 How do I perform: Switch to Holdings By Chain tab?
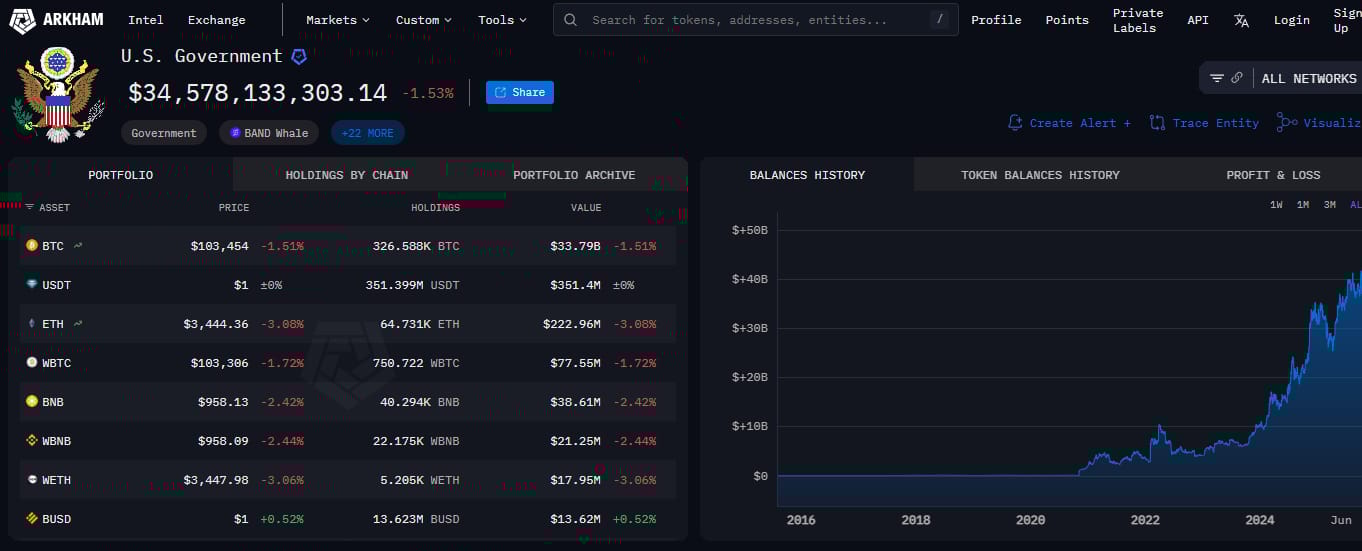tap(347, 174)
